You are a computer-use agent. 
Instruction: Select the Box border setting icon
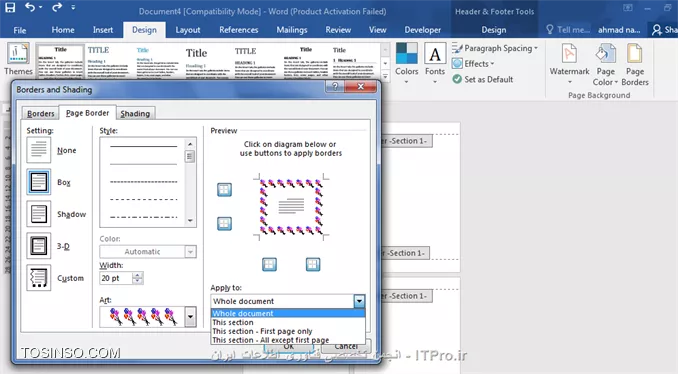[39, 182]
